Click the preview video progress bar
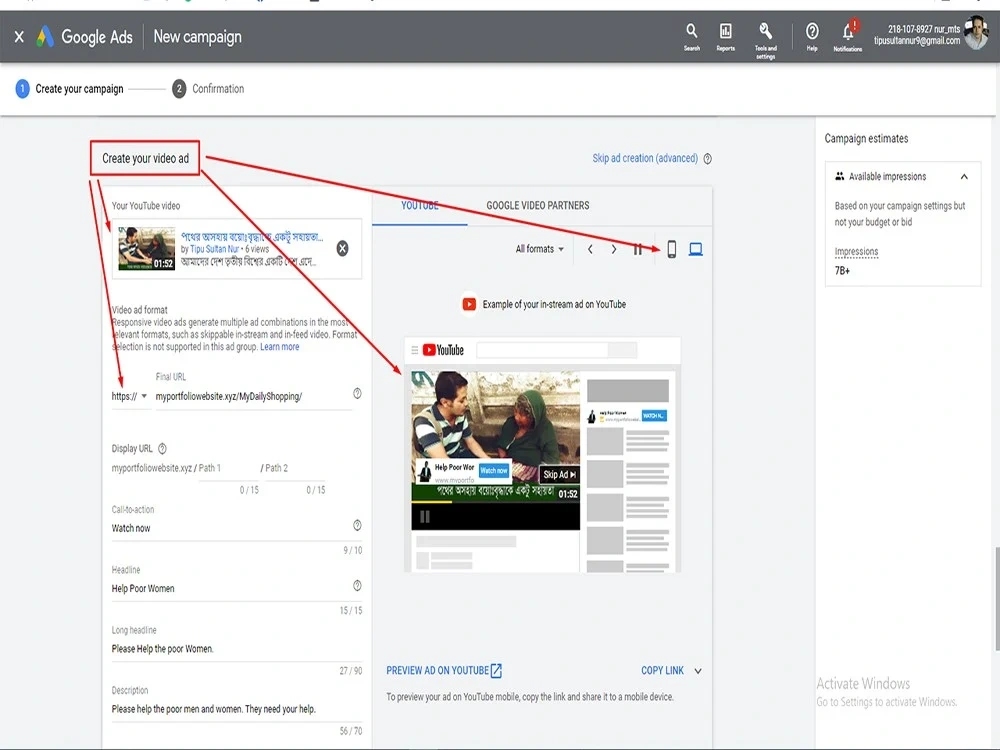The width and height of the screenshot is (1000, 750). [496, 503]
